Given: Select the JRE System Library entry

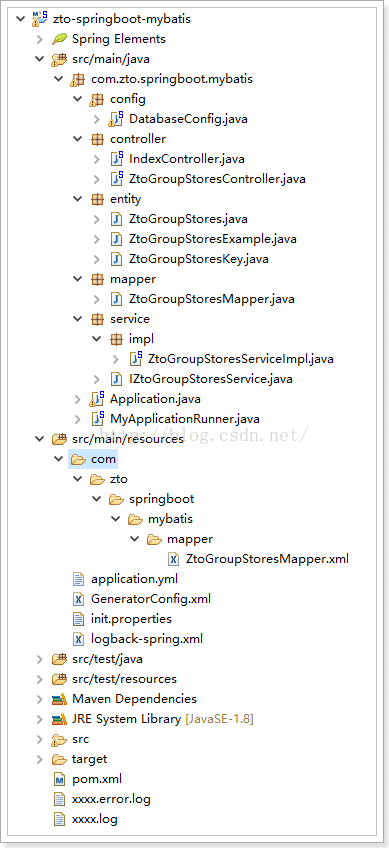Looking at the screenshot, I should tap(162, 719).
